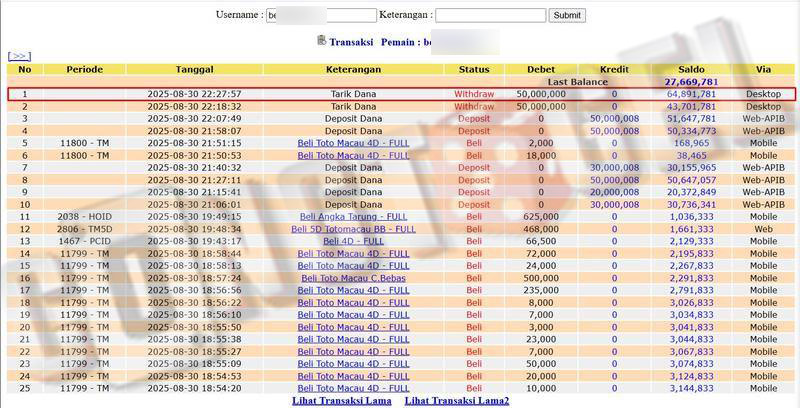This screenshot has width=800, height=408.
Task: Open Beli 5D Totomacau BB - FULL
Action: [x=353, y=229]
